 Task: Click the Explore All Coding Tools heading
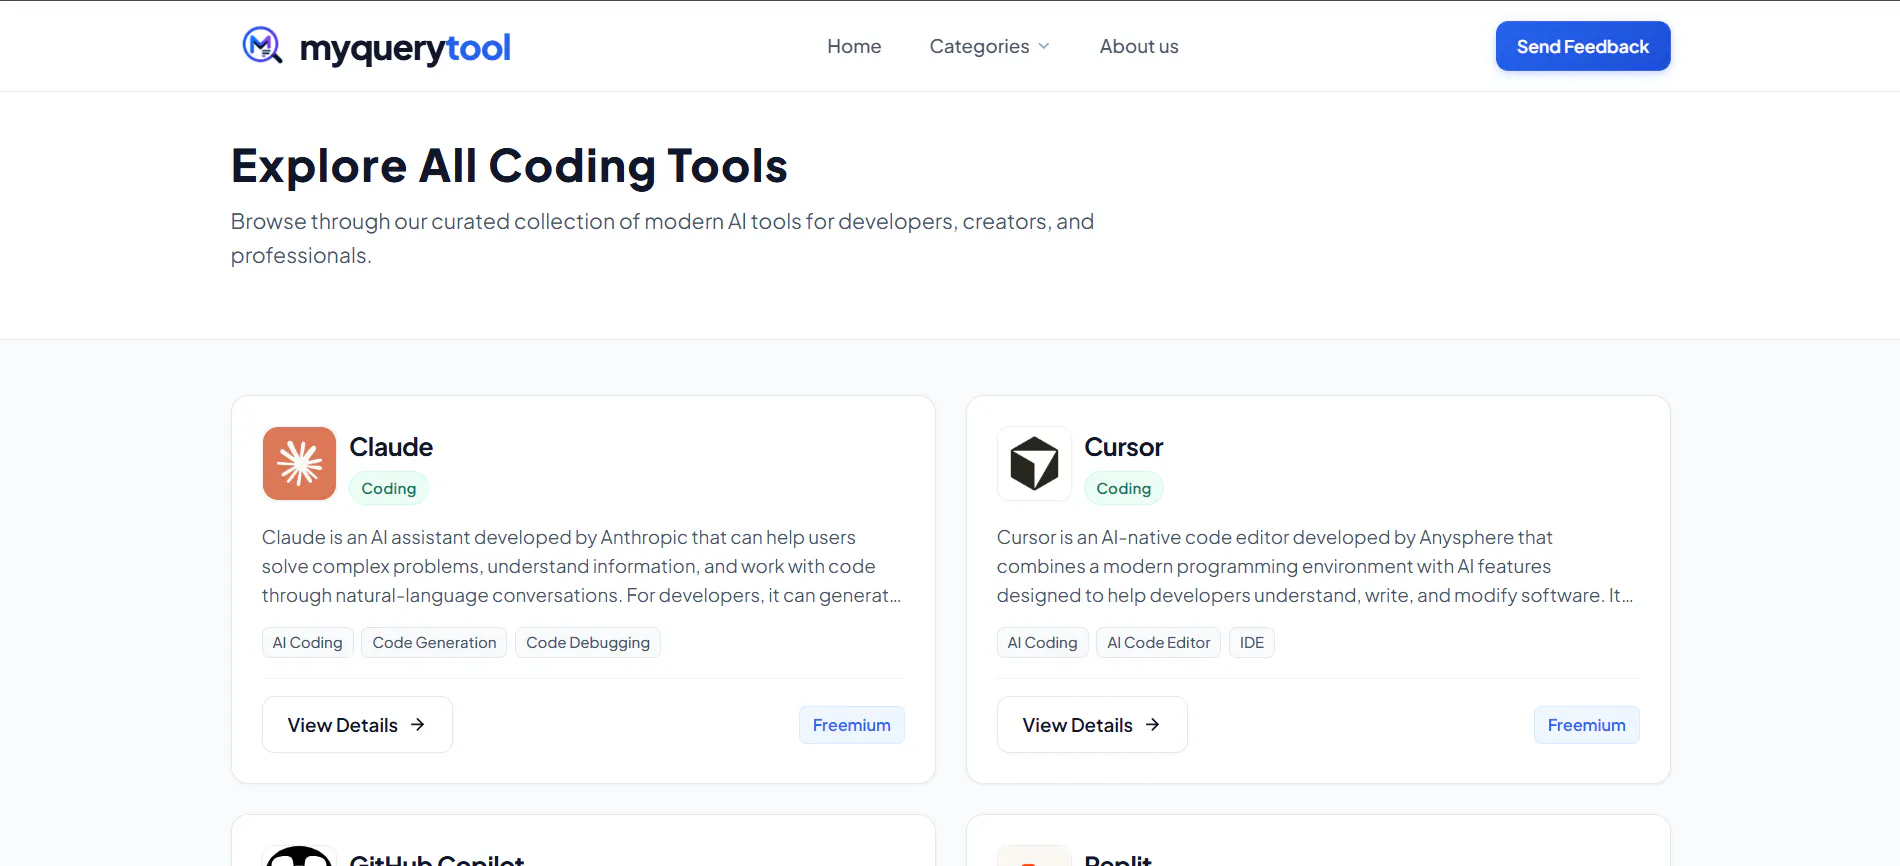click(509, 166)
